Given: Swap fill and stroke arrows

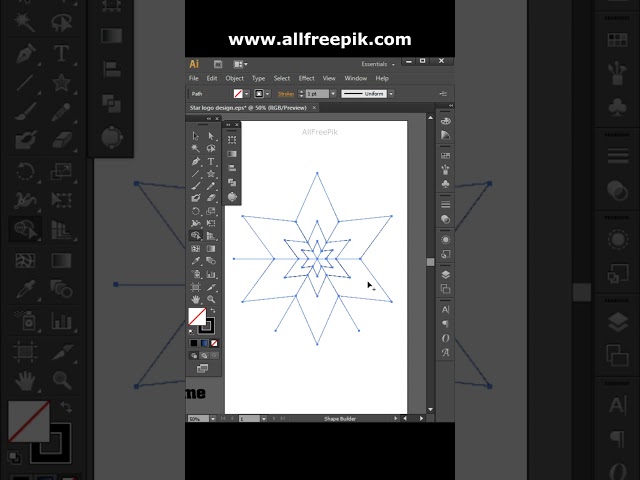Looking at the screenshot, I should coord(213,311).
